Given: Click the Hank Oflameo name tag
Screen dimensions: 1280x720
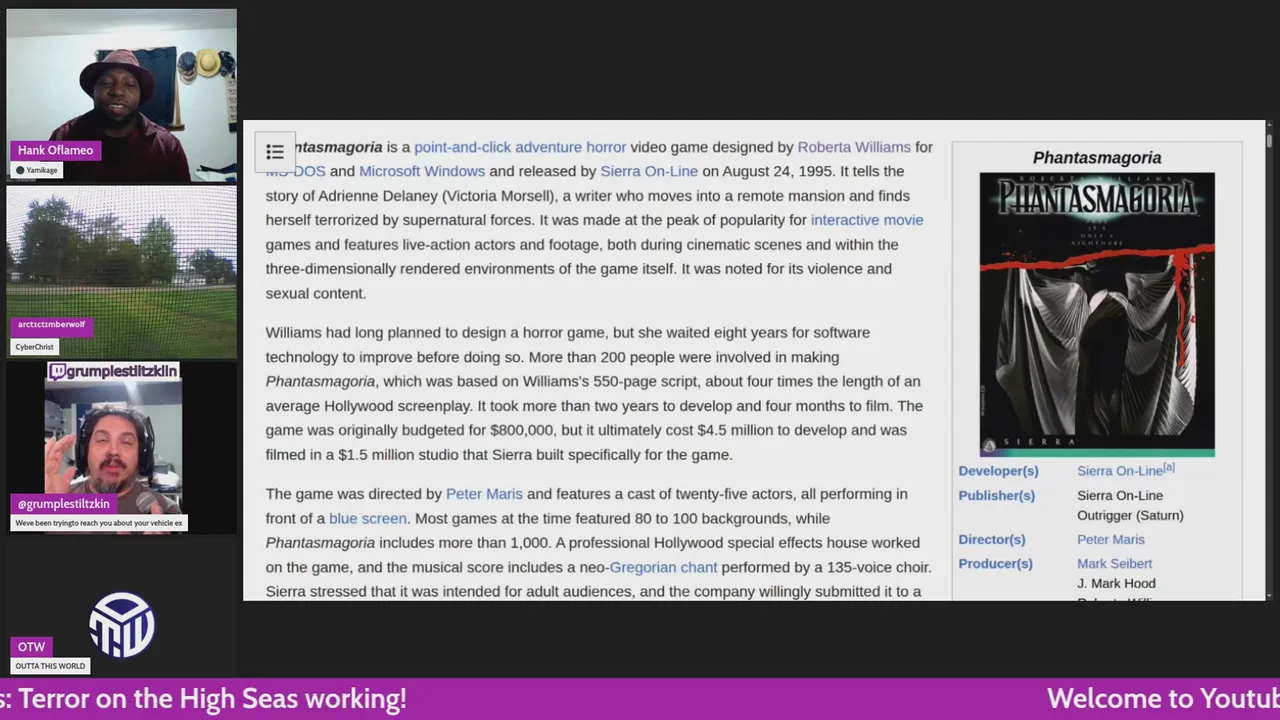Looking at the screenshot, I should 55,150.
